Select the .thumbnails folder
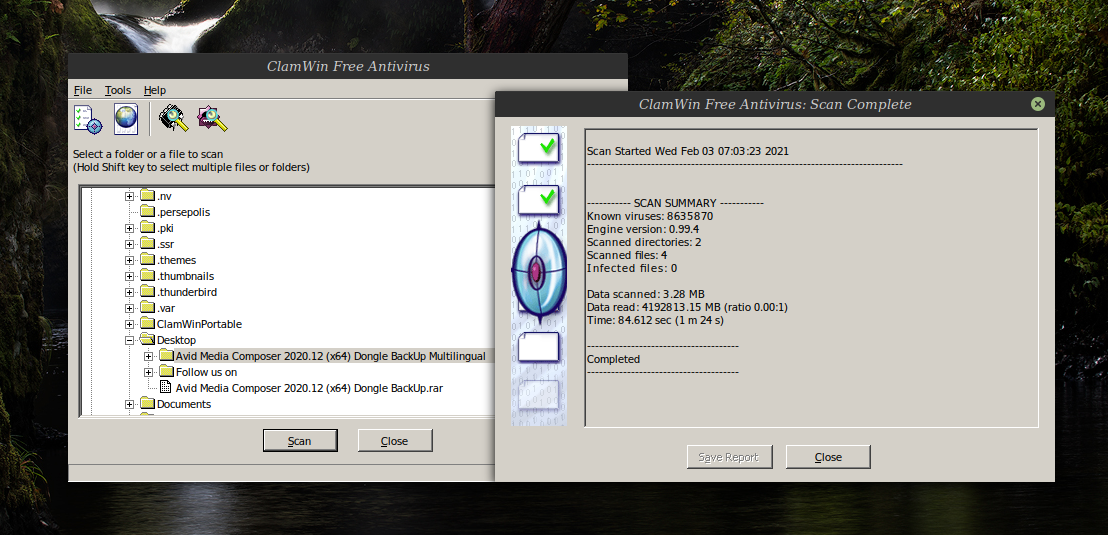1108x535 pixels. tap(185, 276)
